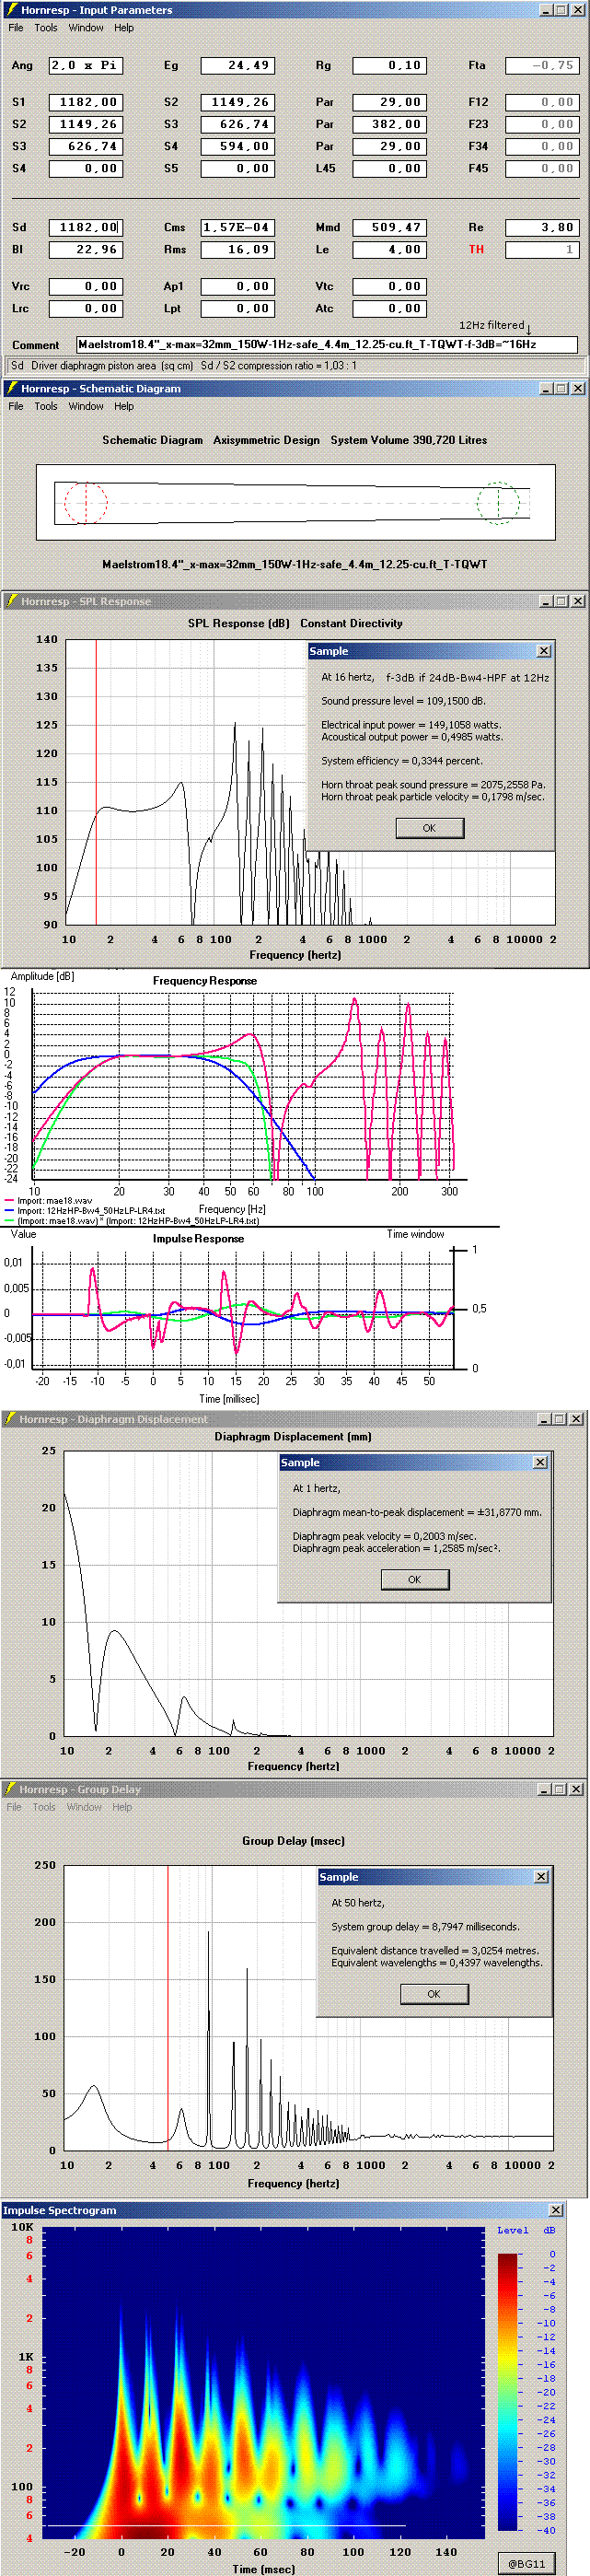Close the Impulse Spectrogram window

pos(556,2210)
